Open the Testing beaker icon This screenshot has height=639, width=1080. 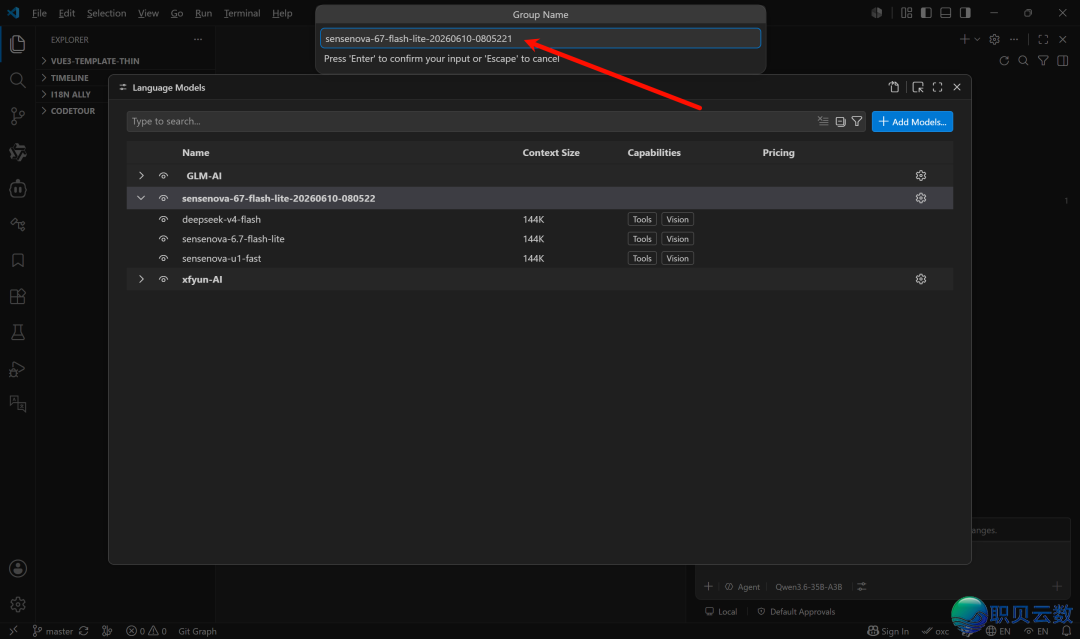tap(18, 333)
